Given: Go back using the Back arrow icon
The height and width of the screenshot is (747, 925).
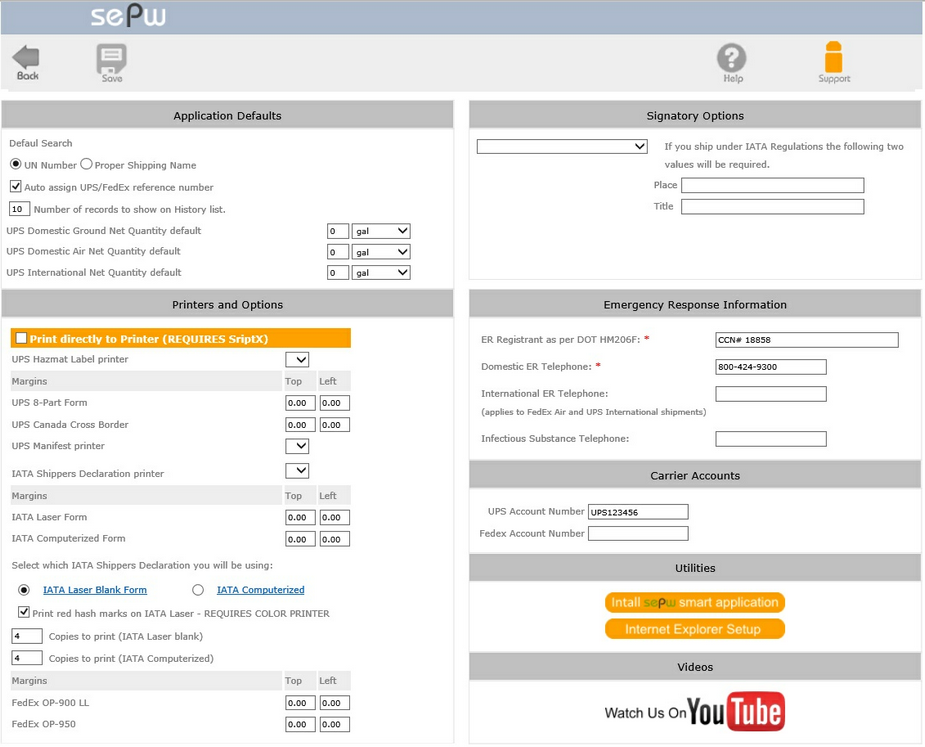Looking at the screenshot, I should click(27, 63).
